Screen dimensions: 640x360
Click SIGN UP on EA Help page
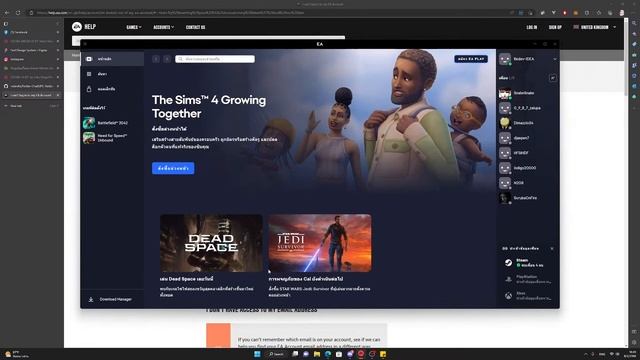[555, 27]
